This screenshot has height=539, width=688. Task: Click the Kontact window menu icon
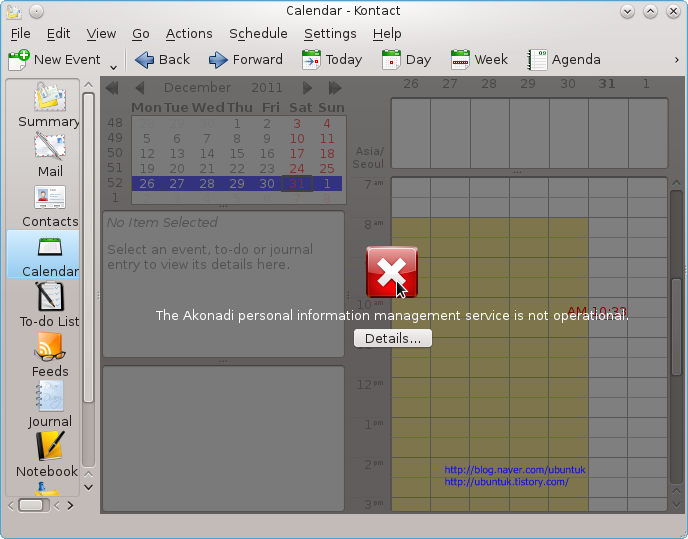(x=14, y=11)
